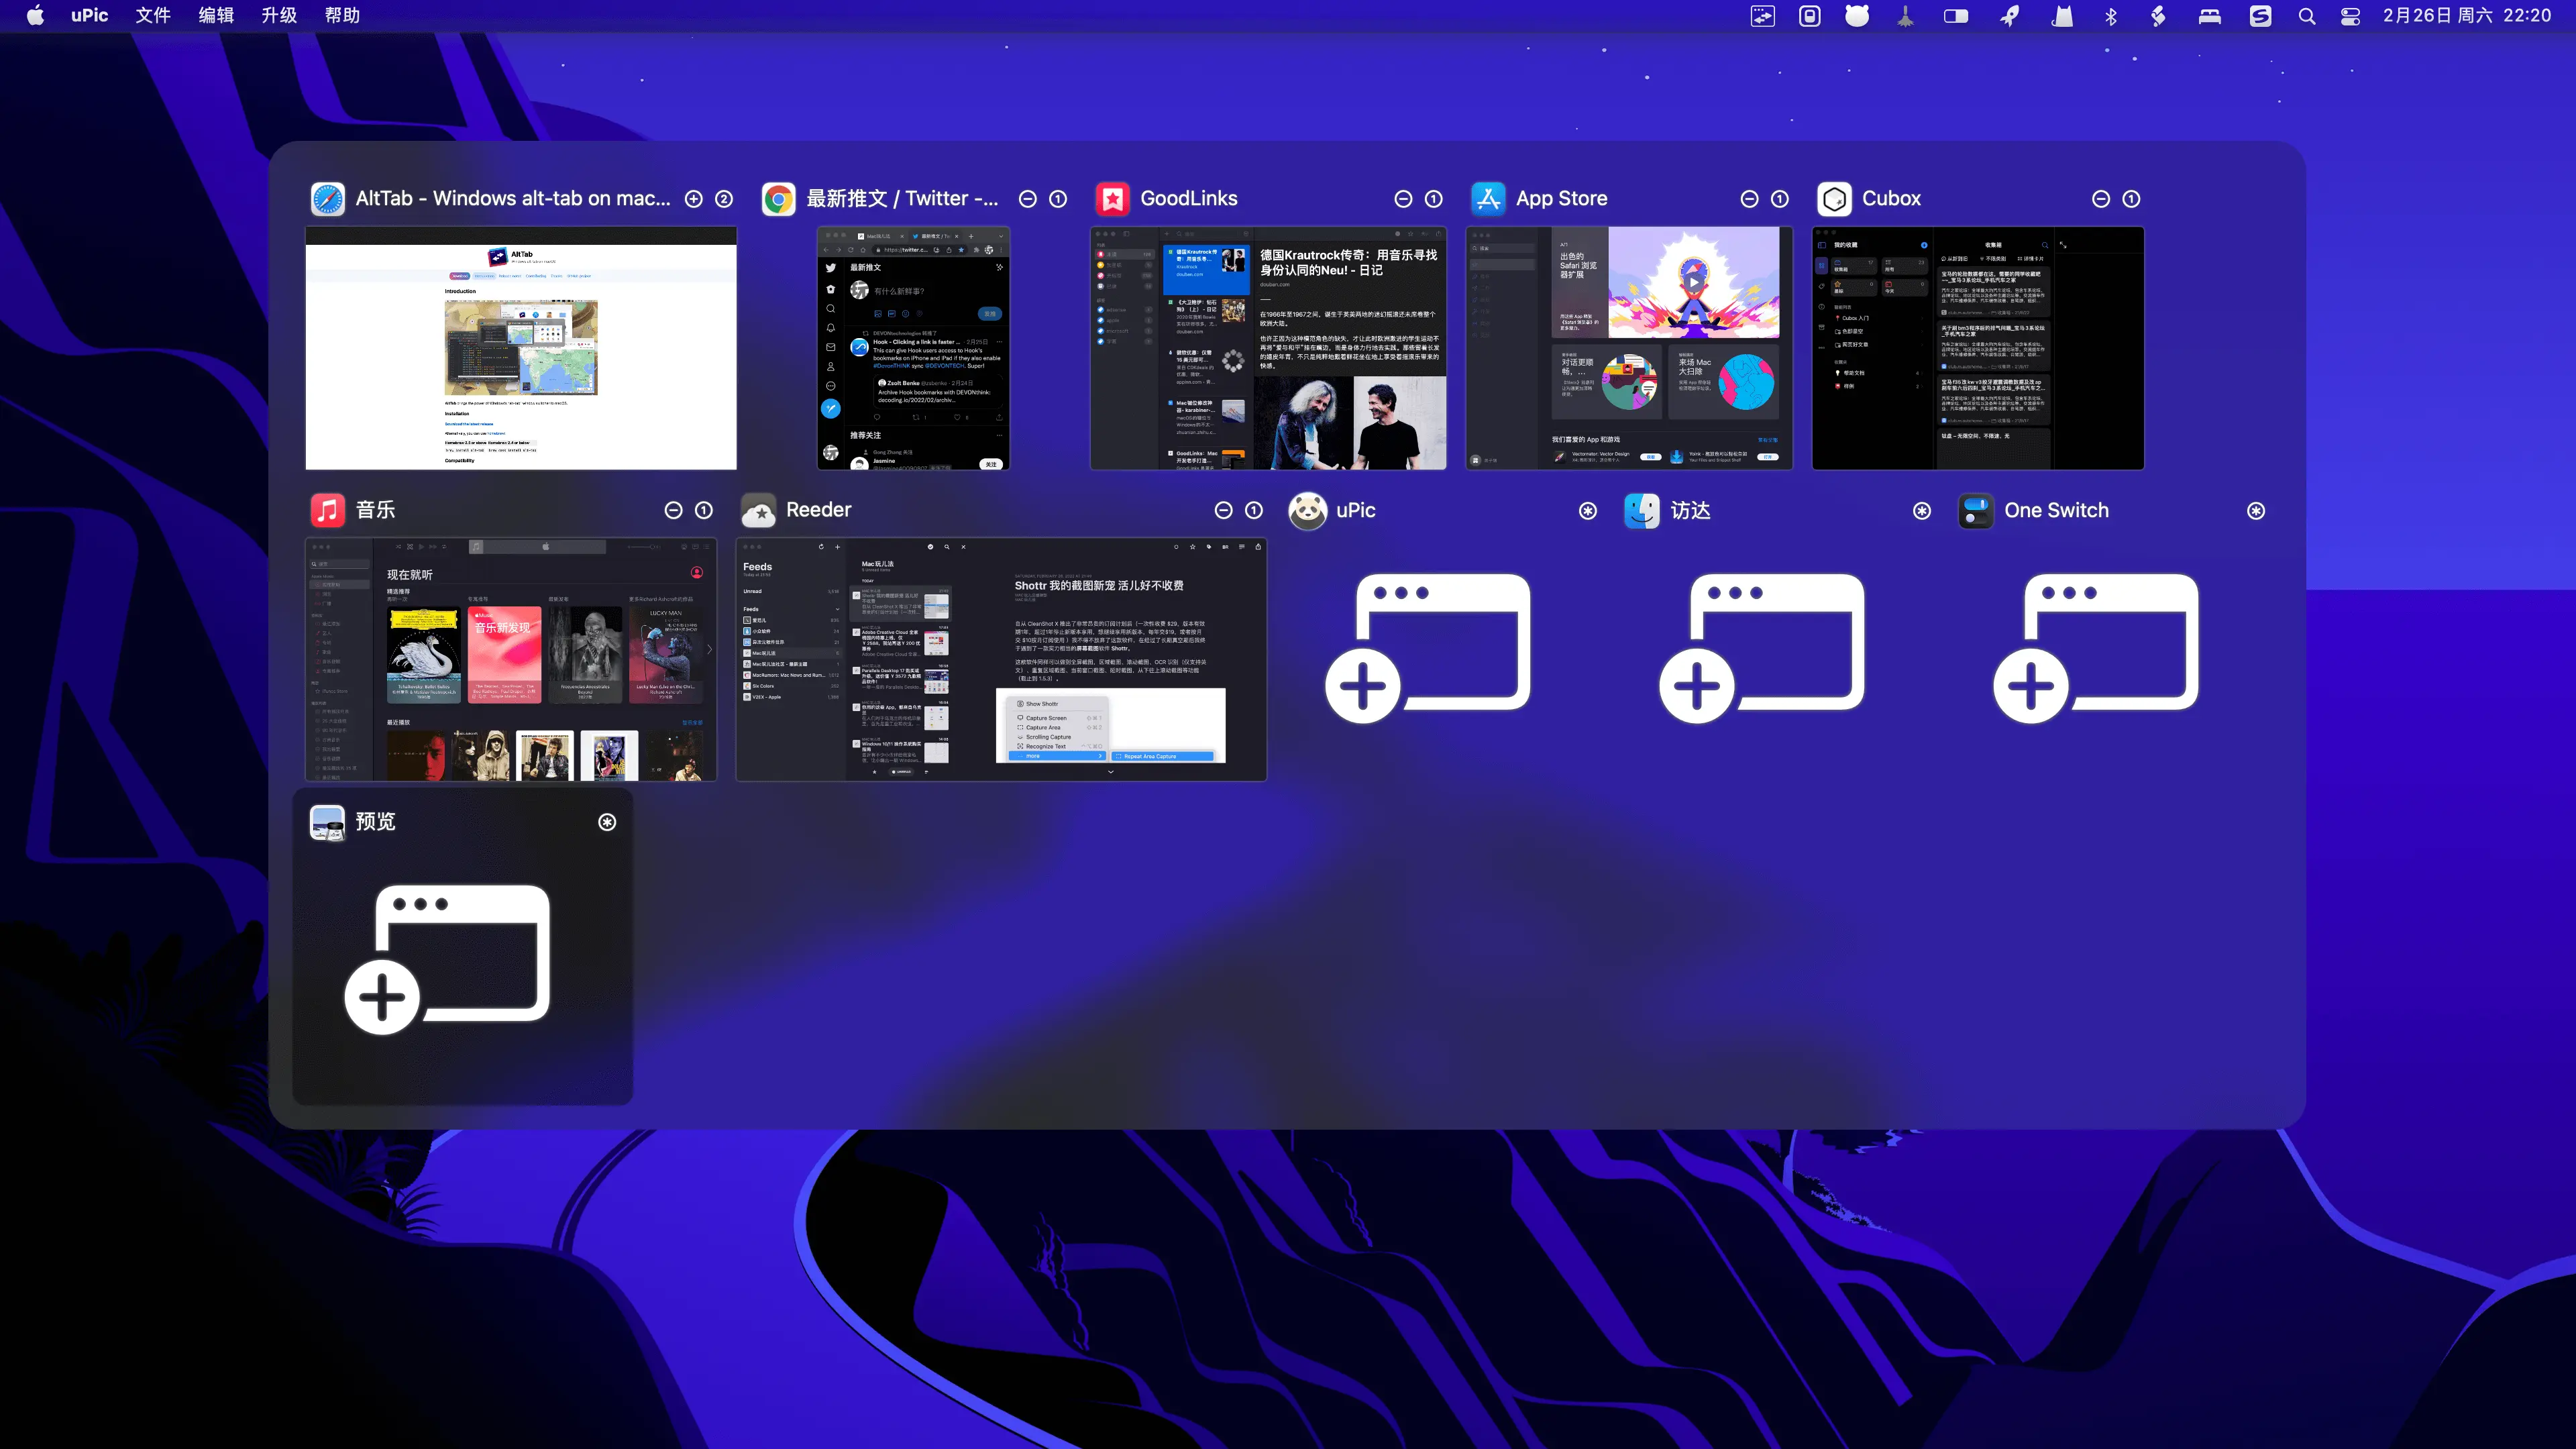Click the asterisk-circle badge beside 访达 title
The image size is (2576, 1449).
[1922, 511]
